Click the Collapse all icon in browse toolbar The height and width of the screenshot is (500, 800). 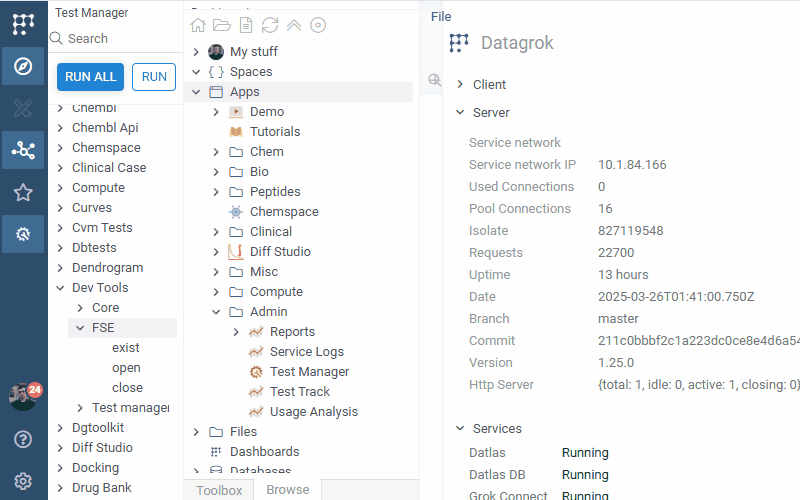(294, 25)
